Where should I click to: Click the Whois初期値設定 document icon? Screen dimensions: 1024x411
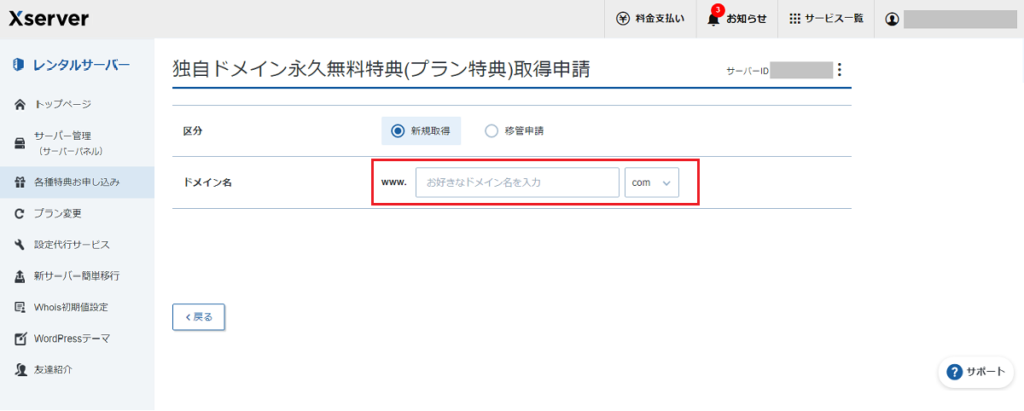pos(20,307)
